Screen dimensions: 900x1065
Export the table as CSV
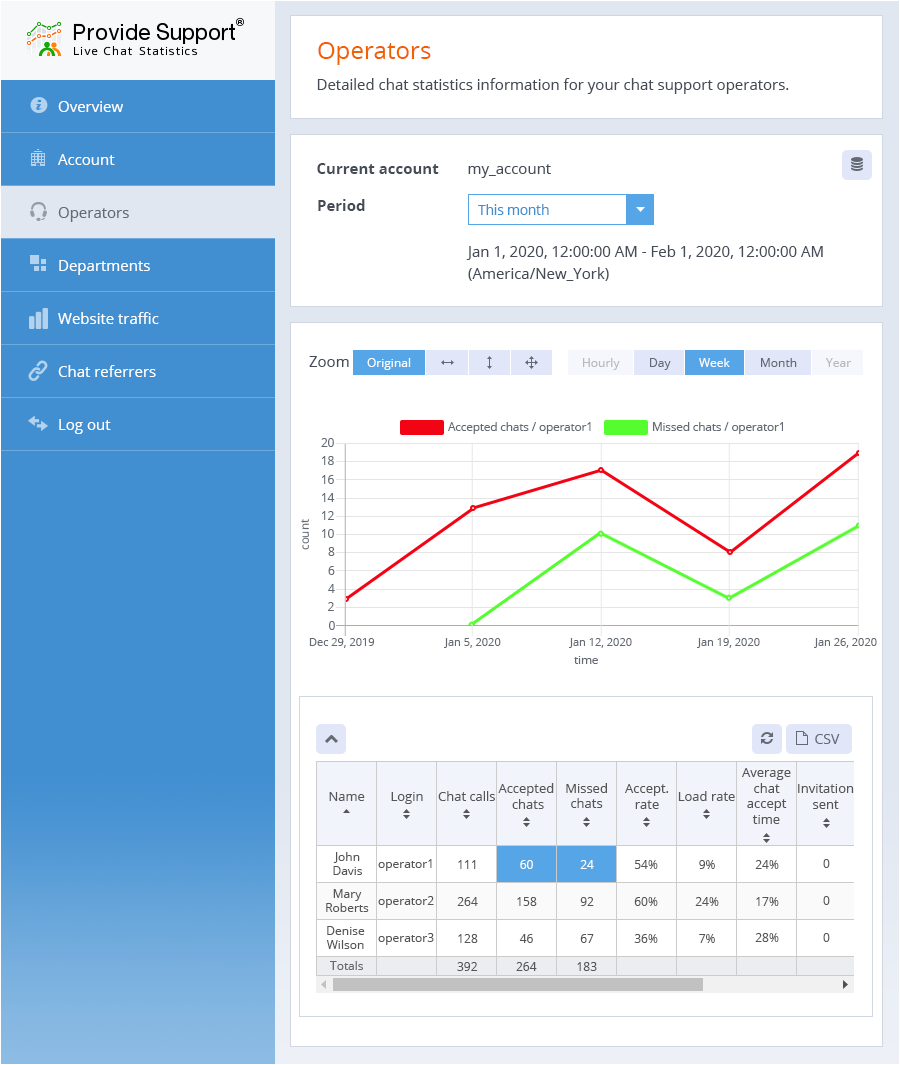pos(818,739)
